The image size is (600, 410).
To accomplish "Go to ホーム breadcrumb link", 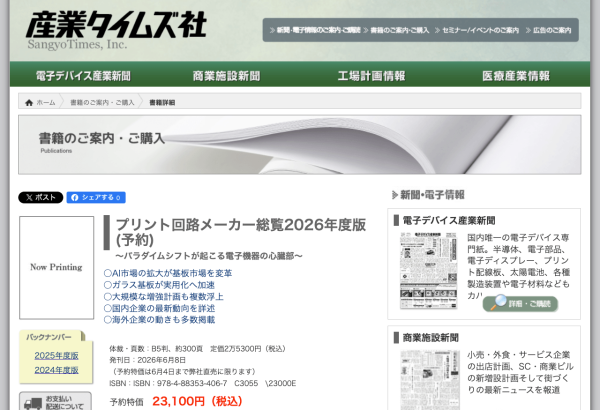I will click(x=46, y=103).
